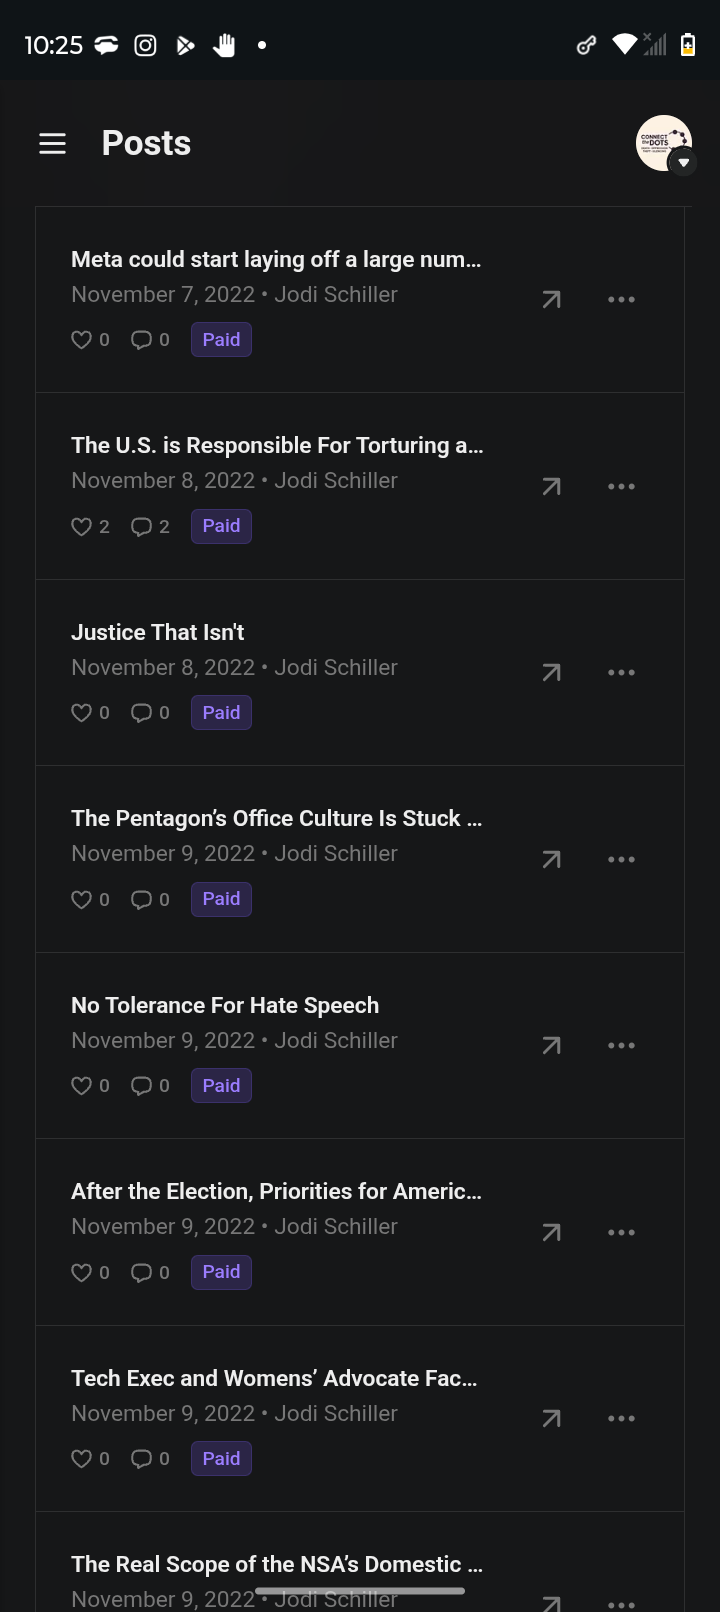This screenshot has height=1612, width=720.
Task: Tap the Instagram notification icon in status bar
Action: (145, 45)
